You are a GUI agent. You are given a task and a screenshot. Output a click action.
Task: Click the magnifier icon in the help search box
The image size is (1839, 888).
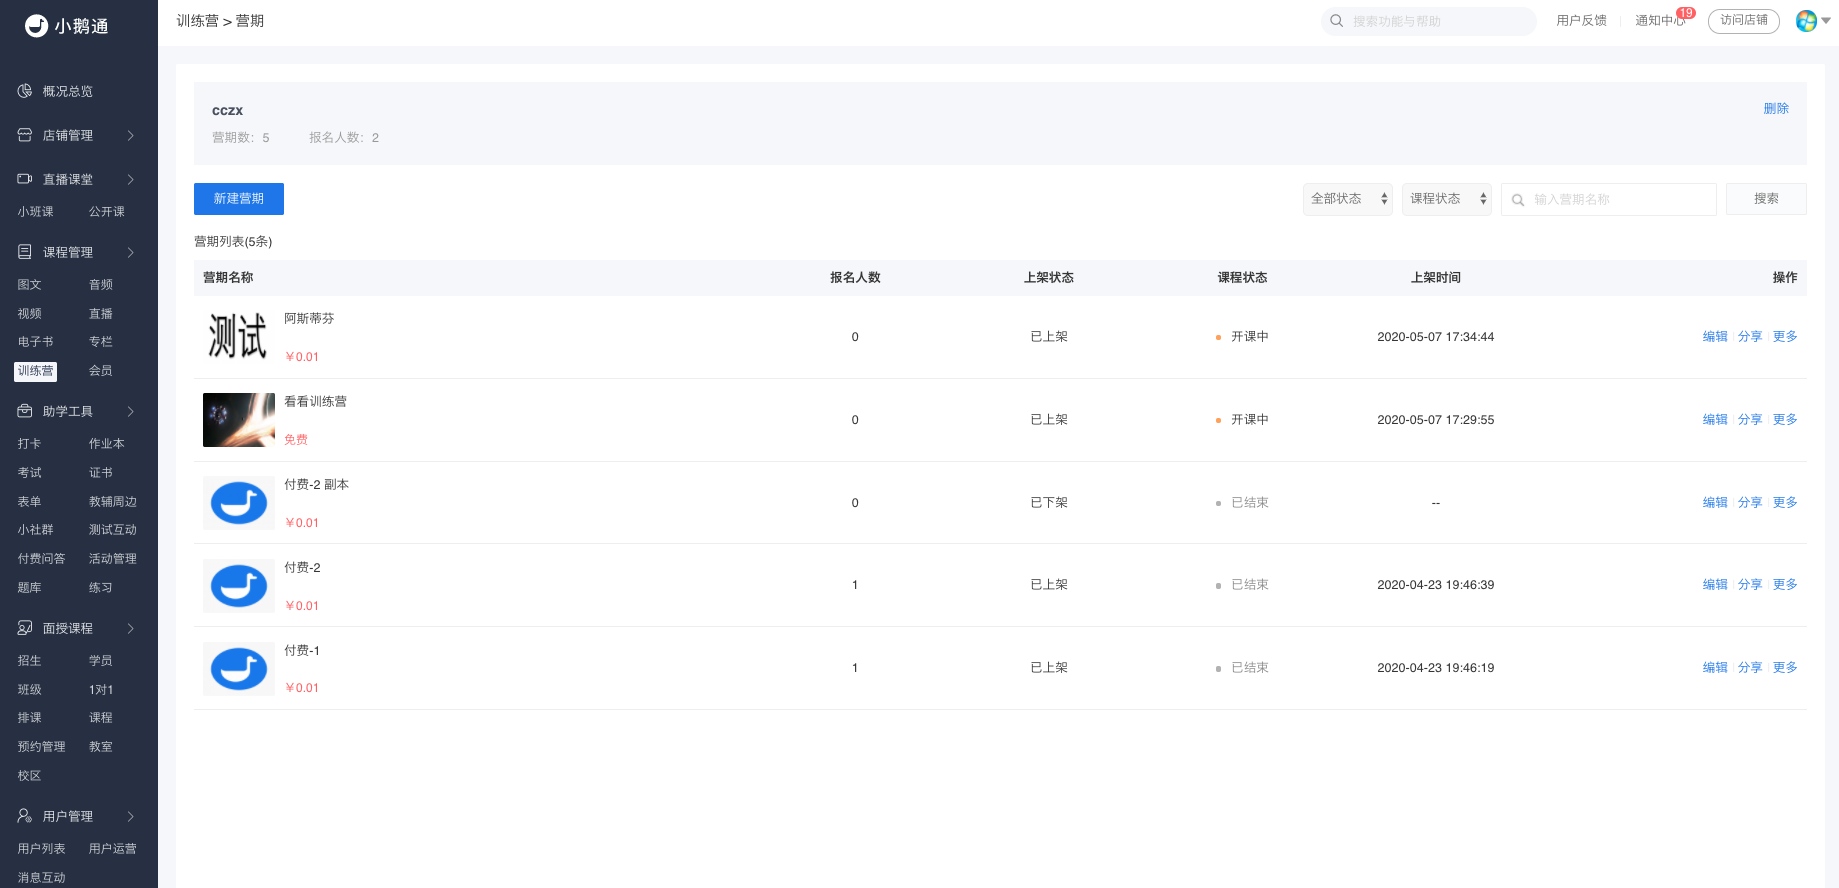click(1337, 21)
